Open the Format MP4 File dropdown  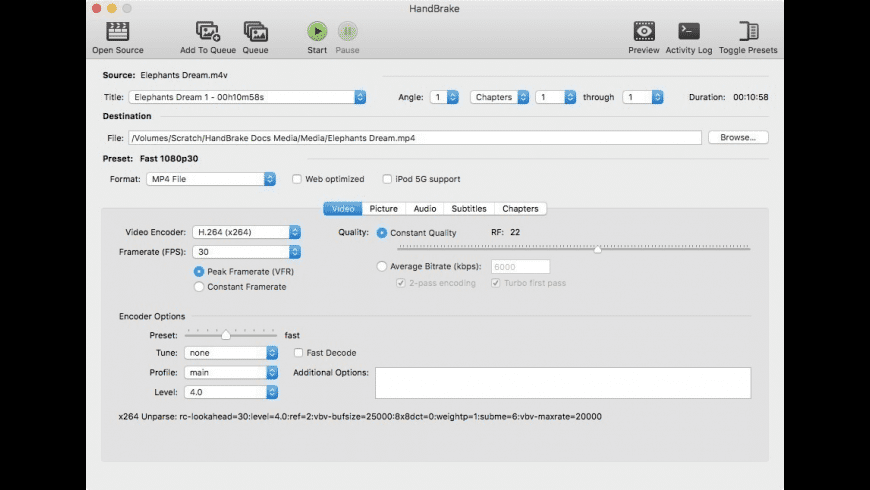(x=210, y=179)
